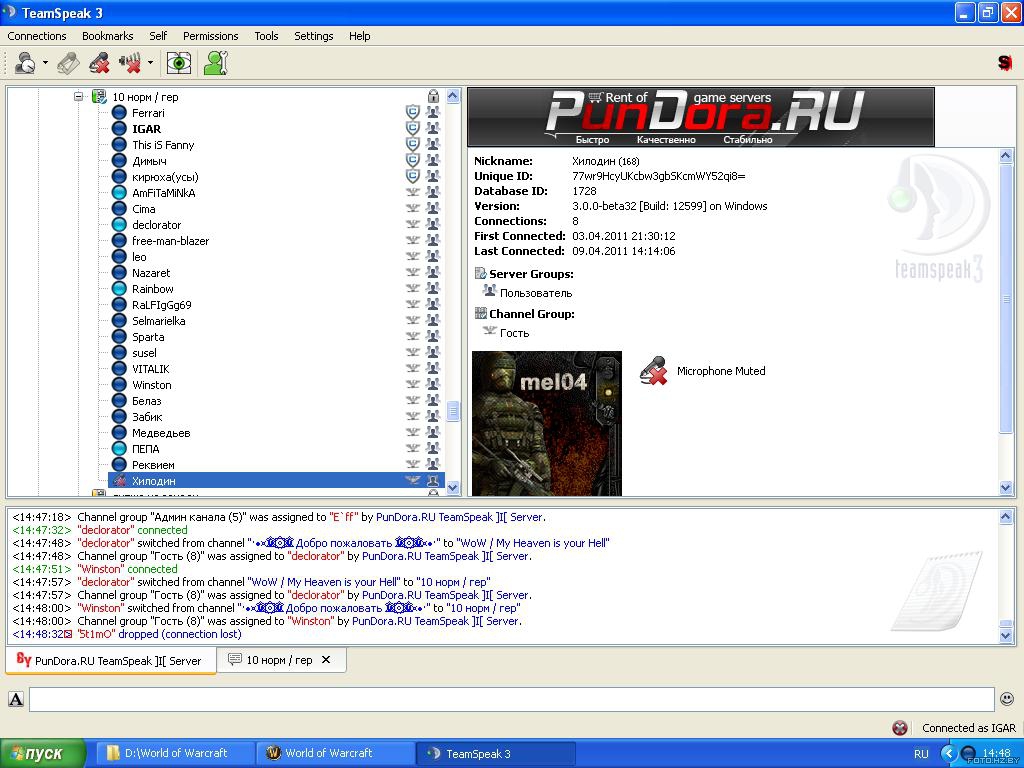
Task: Click the shield badge icon on IGAR row
Action: (x=413, y=128)
